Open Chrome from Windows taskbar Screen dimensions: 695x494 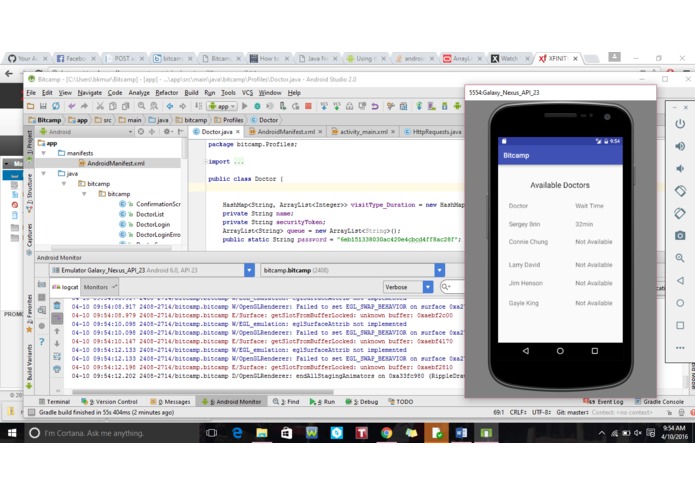(387, 433)
